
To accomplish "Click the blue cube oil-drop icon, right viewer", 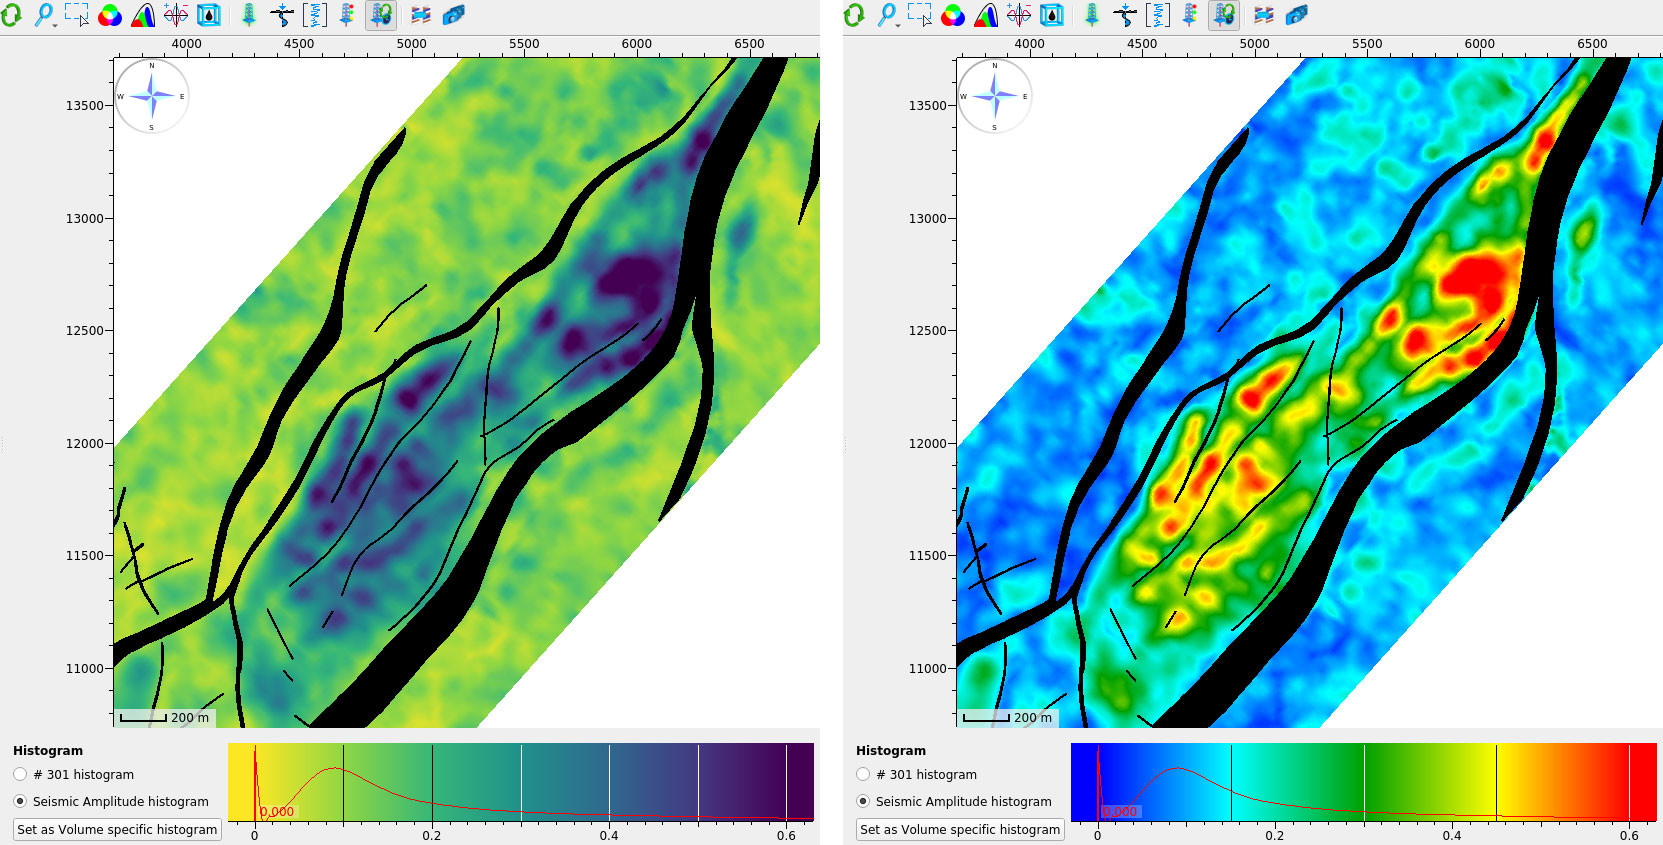I will (x=1052, y=15).
